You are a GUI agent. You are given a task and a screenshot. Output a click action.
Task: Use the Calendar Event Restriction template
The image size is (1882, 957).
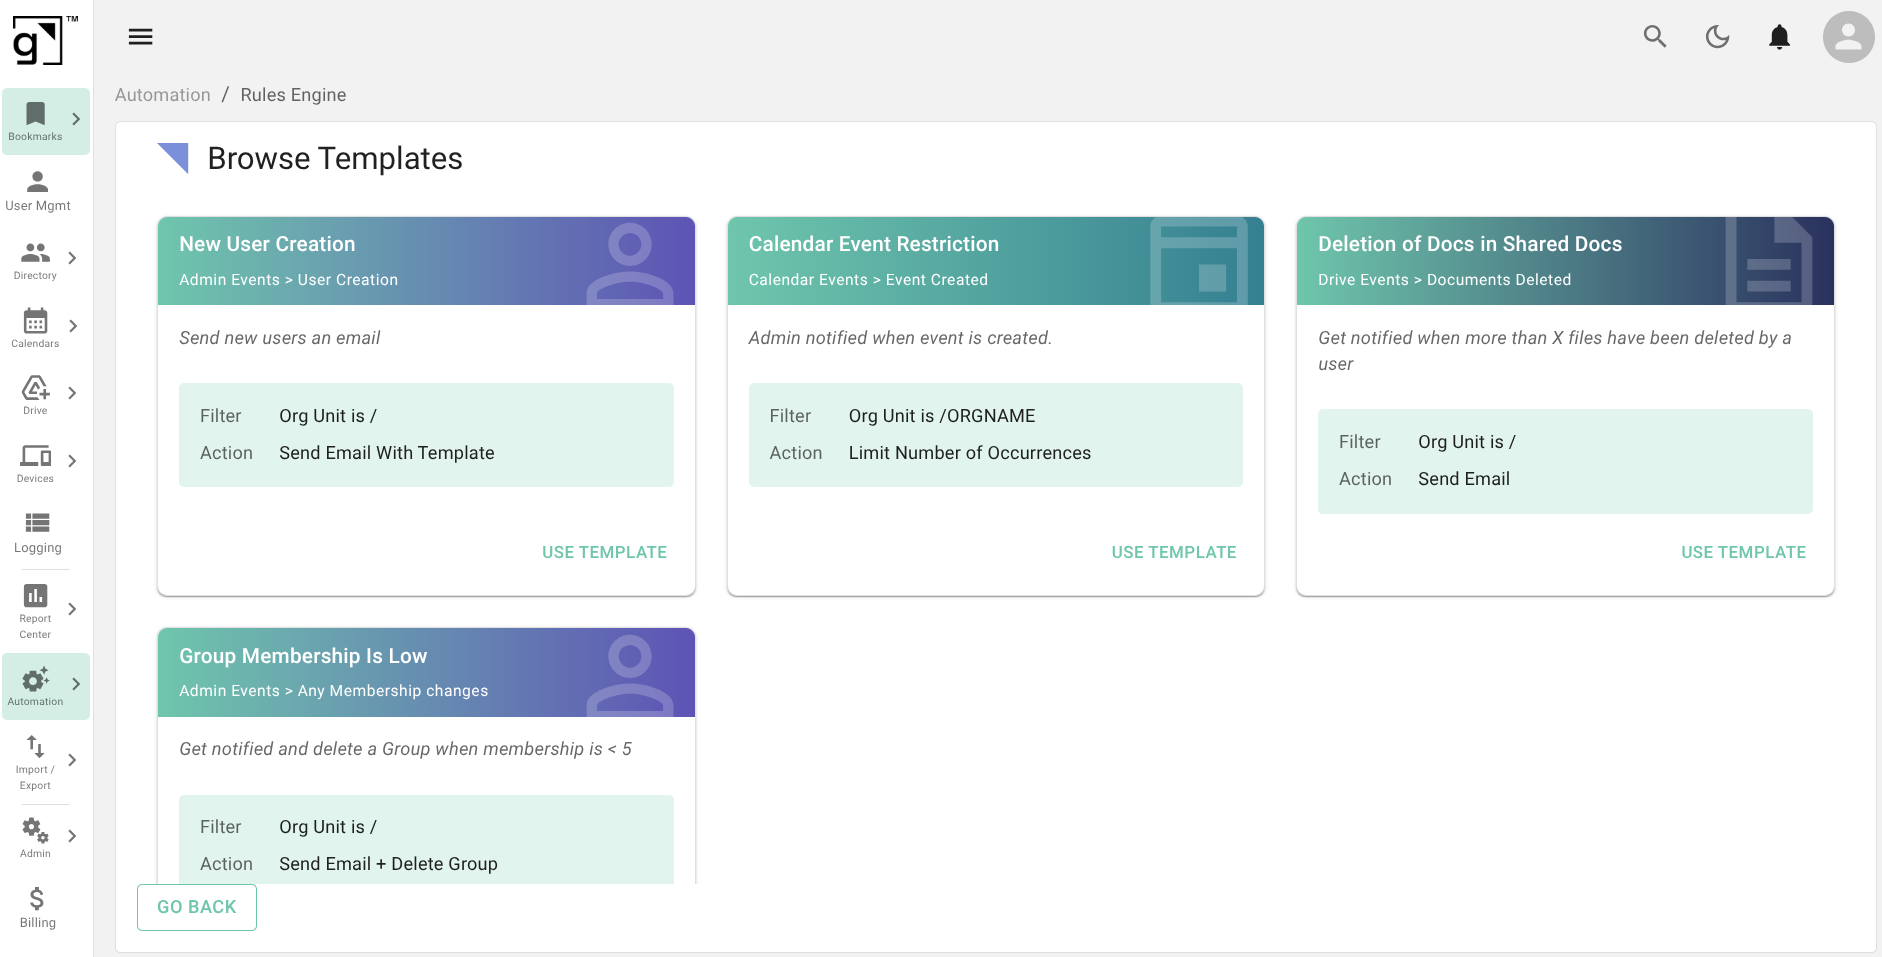(1174, 552)
